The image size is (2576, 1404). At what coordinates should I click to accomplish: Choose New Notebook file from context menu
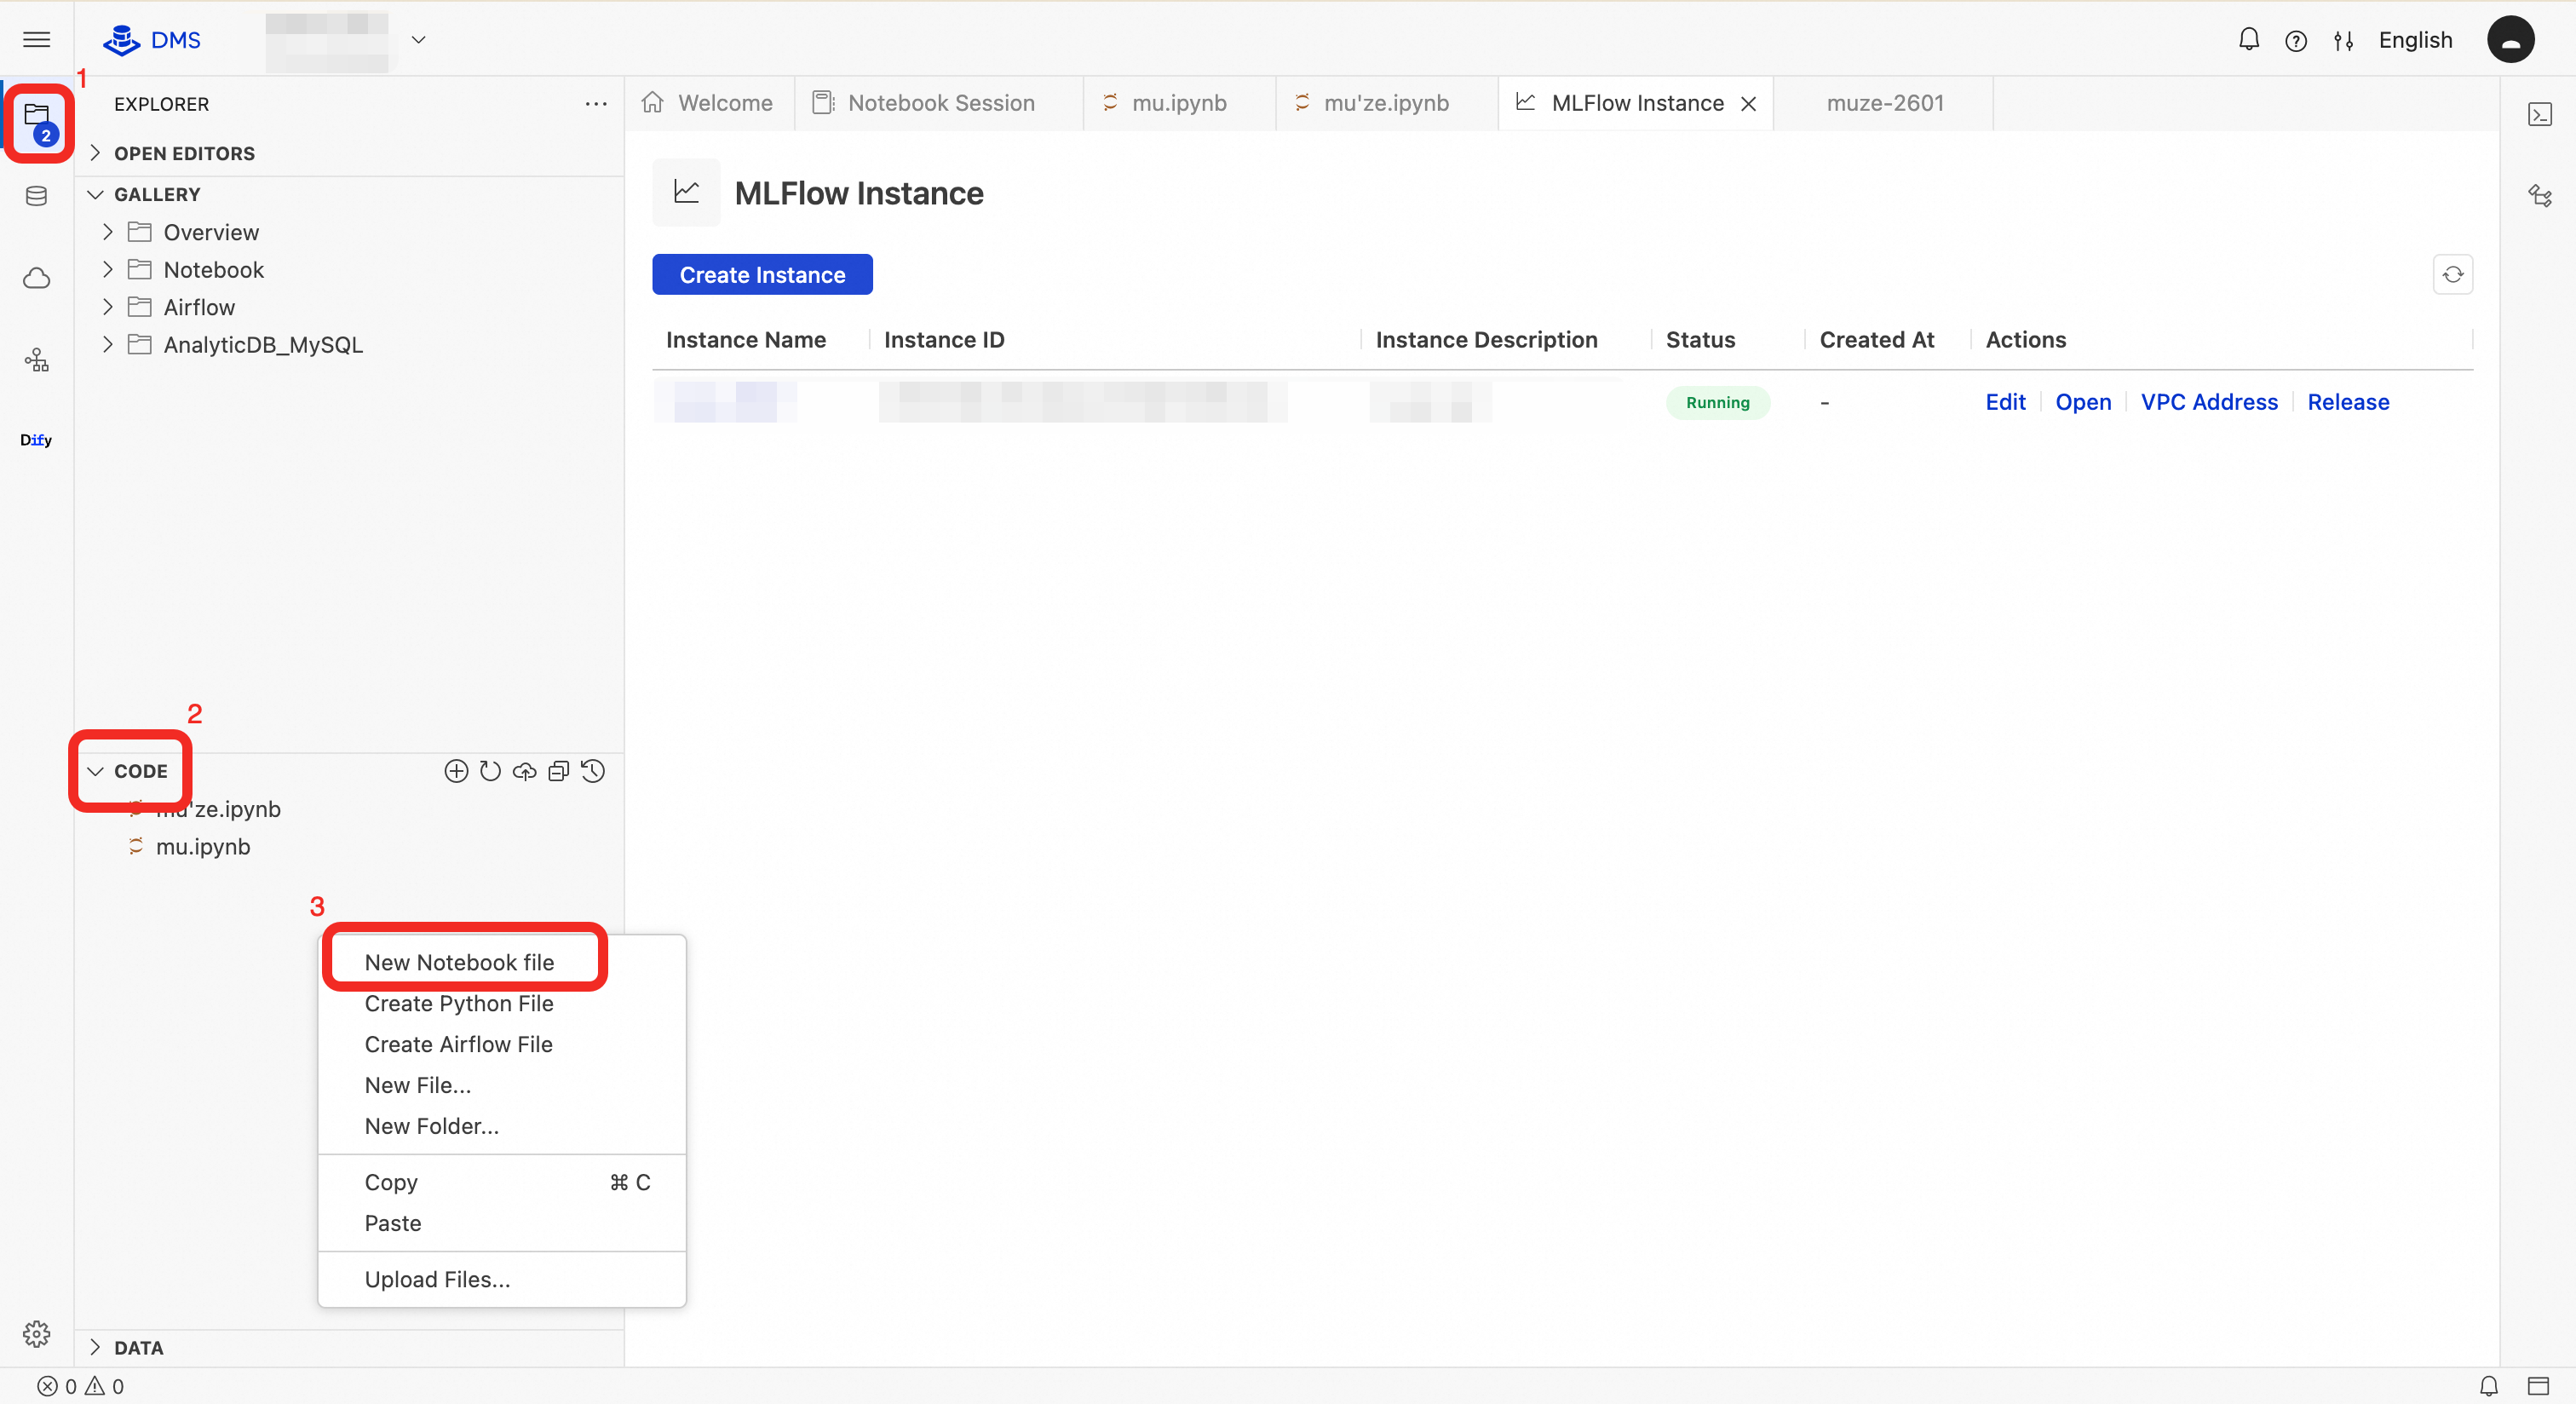tap(459, 962)
